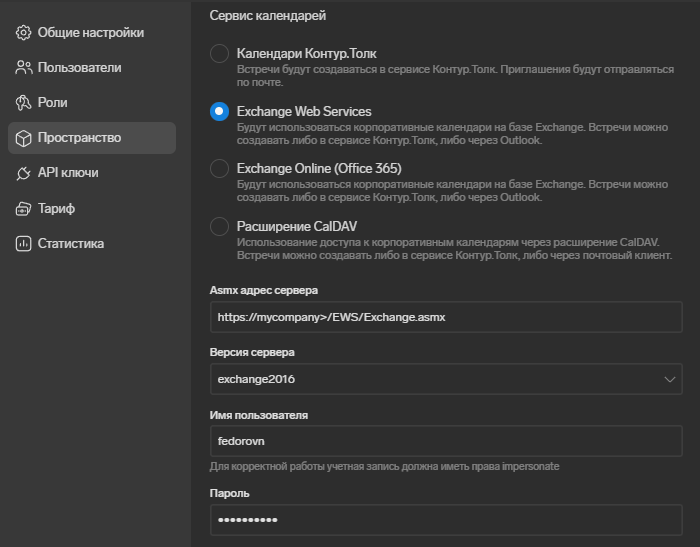Select the Exchange Web Services radio button
700x547 pixels.
(x=219, y=112)
